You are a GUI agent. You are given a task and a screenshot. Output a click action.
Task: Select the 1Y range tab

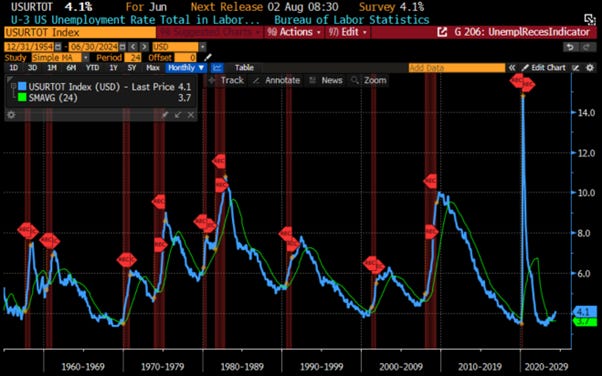[113, 68]
